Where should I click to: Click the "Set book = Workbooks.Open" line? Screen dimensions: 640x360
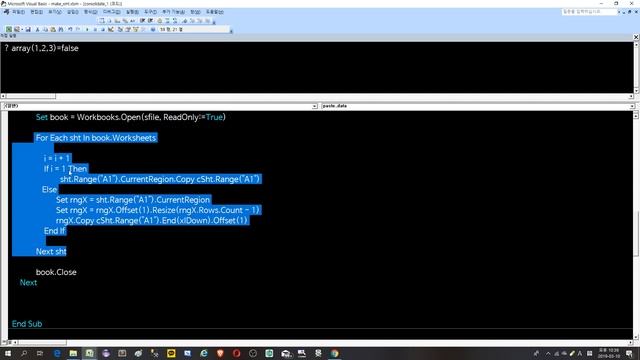[x=131, y=117]
